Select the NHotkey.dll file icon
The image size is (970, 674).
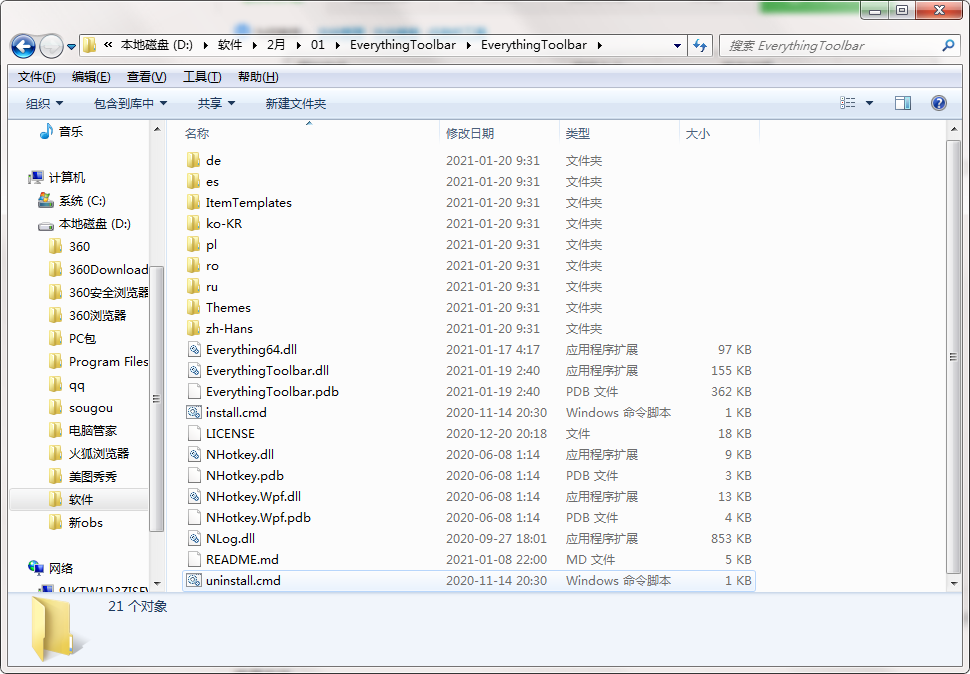pos(194,454)
